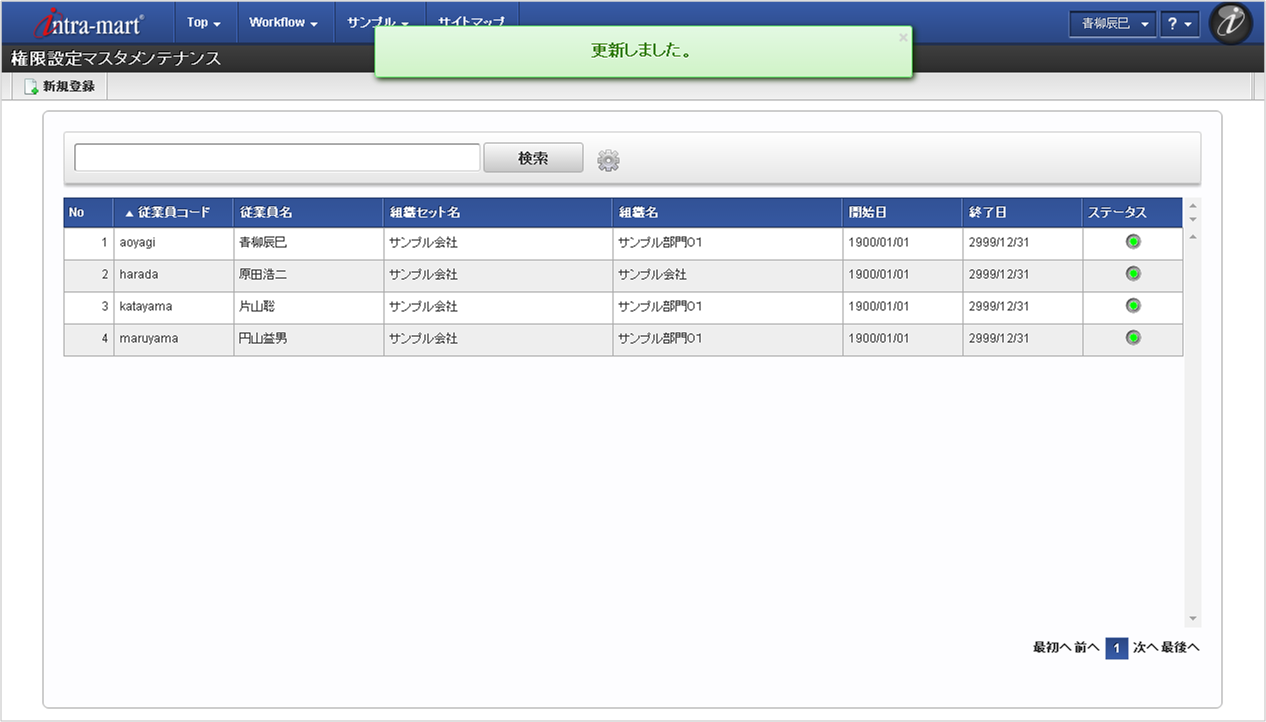
Task: Open the Top menu
Action: [x=204, y=22]
